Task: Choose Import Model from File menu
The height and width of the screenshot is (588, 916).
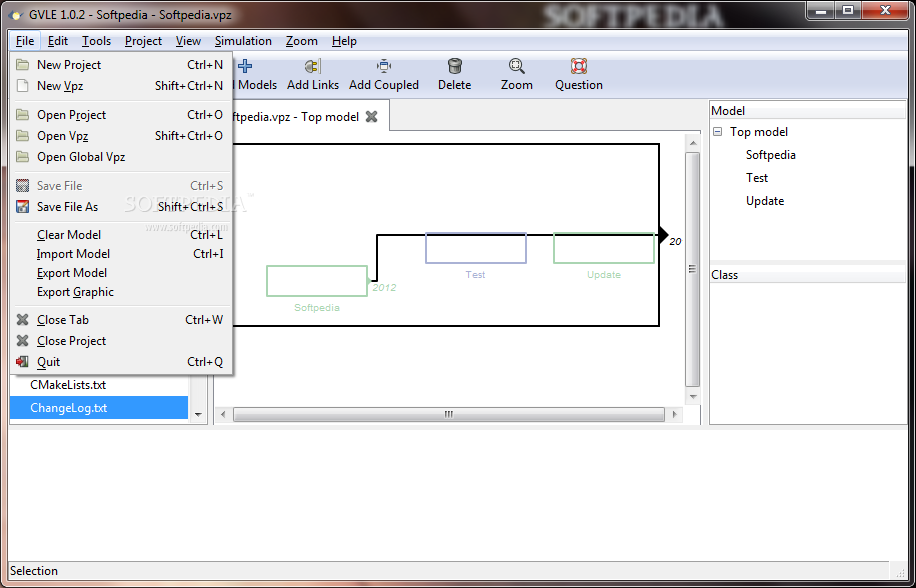Action: (x=121, y=254)
